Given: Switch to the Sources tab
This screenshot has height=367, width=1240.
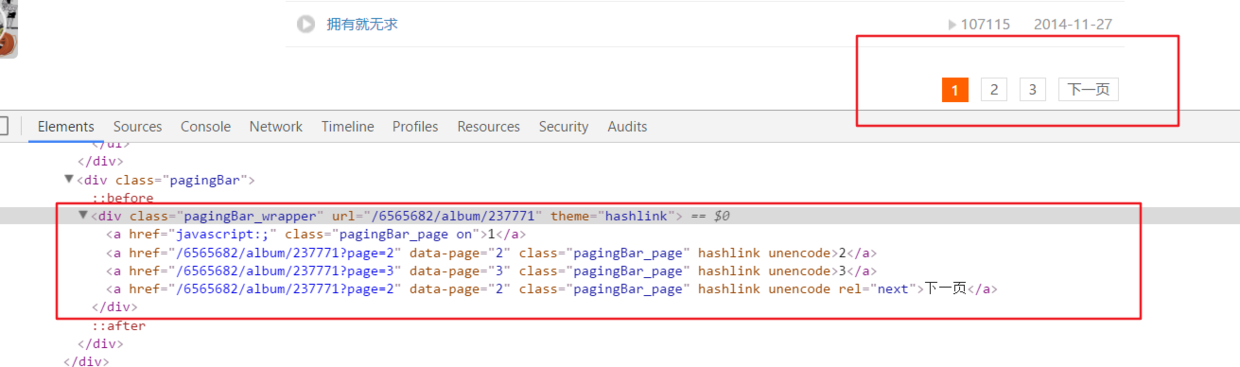Looking at the screenshot, I should 137,127.
